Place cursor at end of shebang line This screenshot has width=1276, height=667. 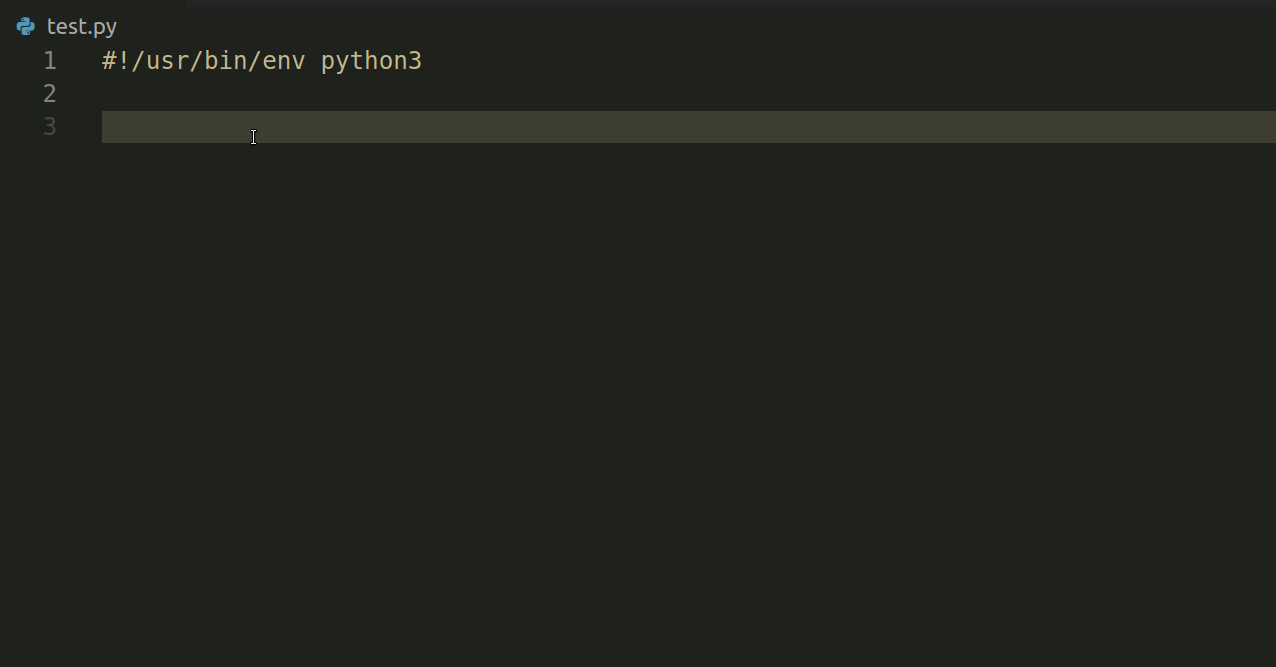tap(424, 61)
